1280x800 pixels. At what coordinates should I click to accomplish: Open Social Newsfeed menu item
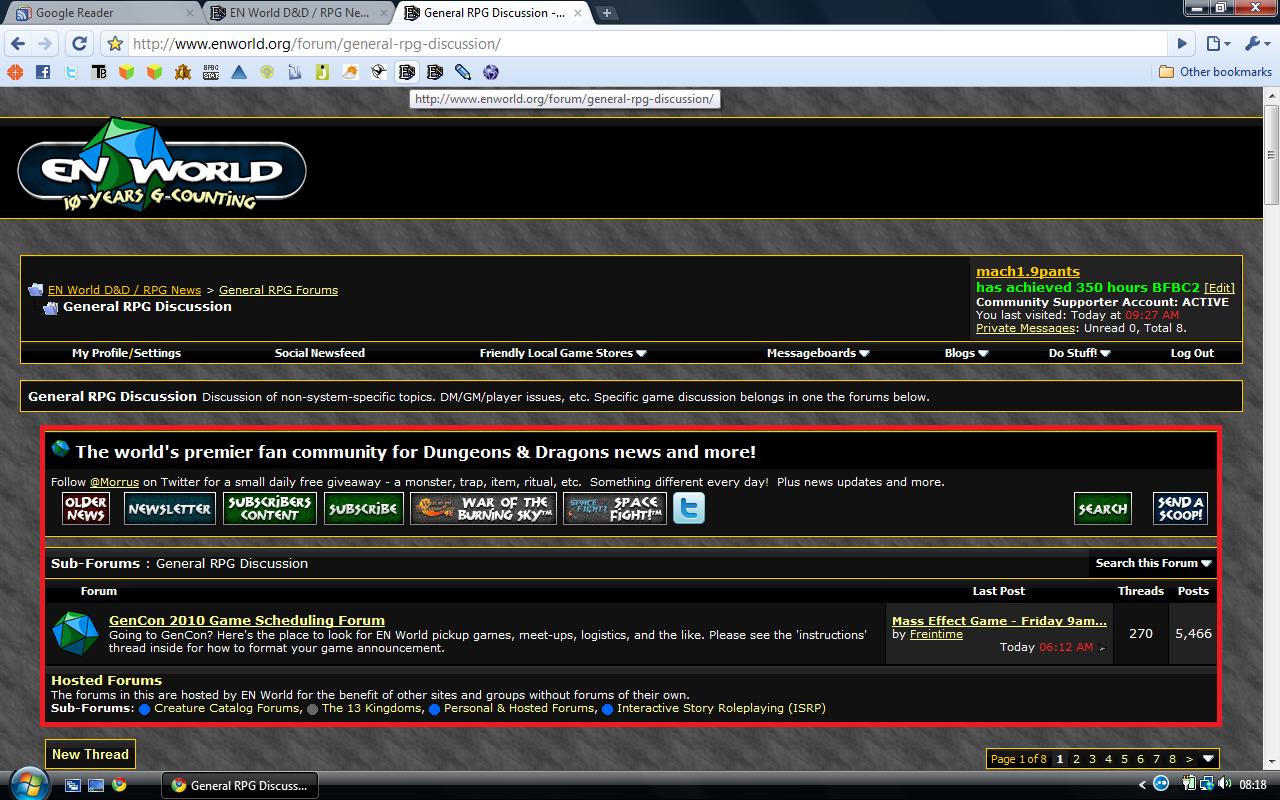(320, 353)
